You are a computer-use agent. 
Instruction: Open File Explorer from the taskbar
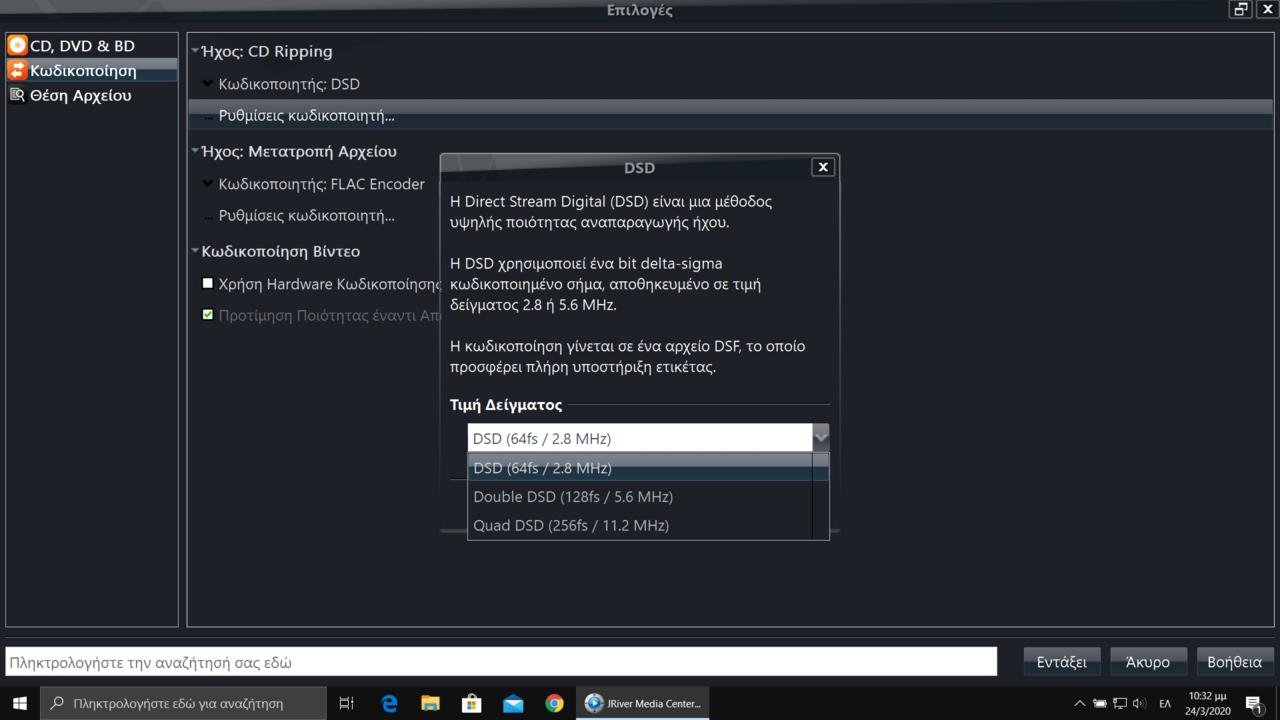[430, 703]
